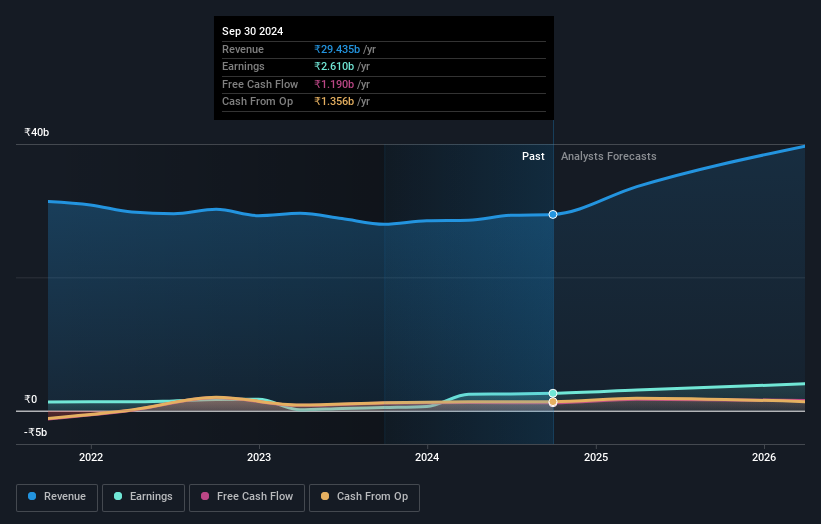Click the Sep 30 2024 tooltip date
The width and height of the screenshot is (821, 524).
pyautogui.click(x=252, y=31)
